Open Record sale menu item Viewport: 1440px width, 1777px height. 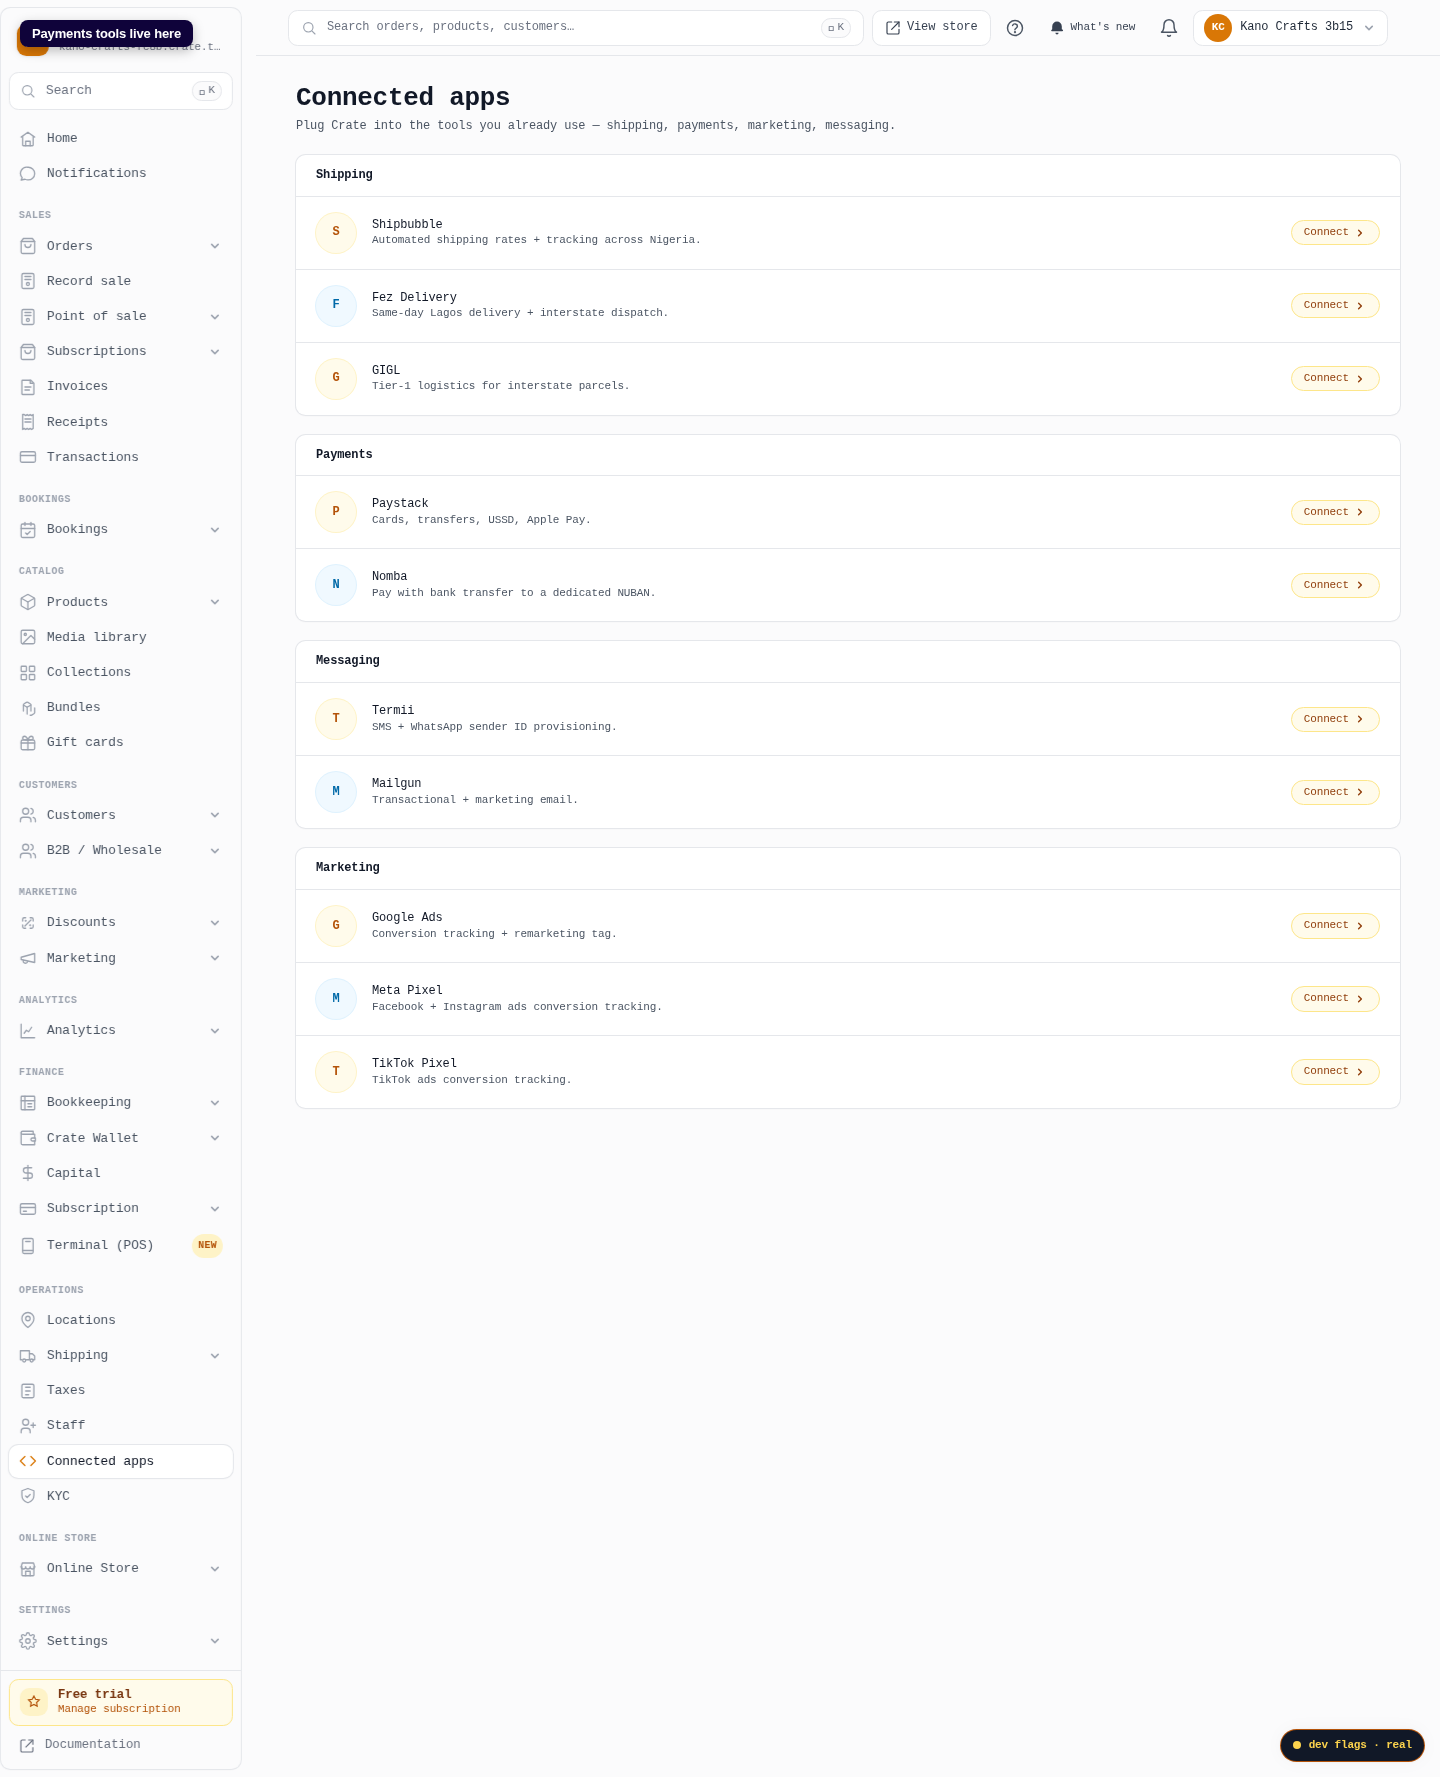[121, 281]
